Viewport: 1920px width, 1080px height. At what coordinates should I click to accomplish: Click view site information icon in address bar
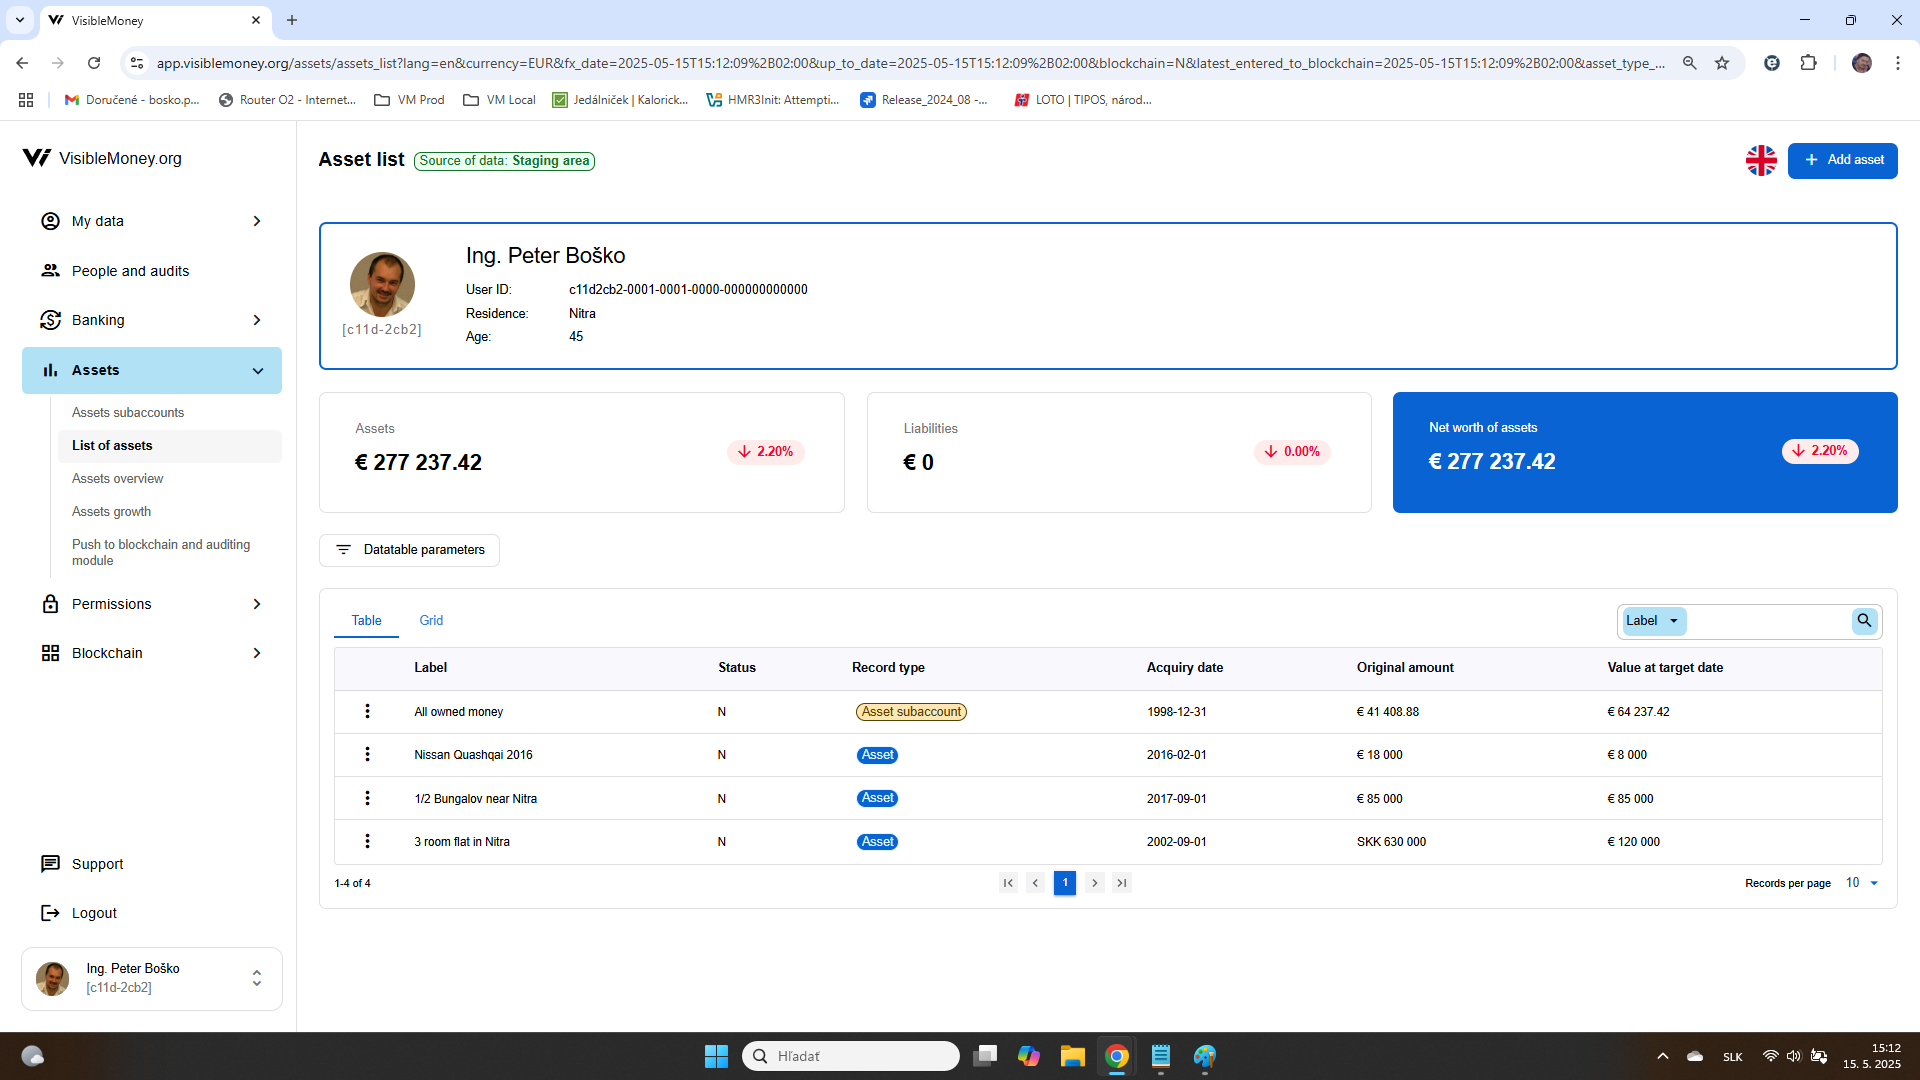(137, 63)
